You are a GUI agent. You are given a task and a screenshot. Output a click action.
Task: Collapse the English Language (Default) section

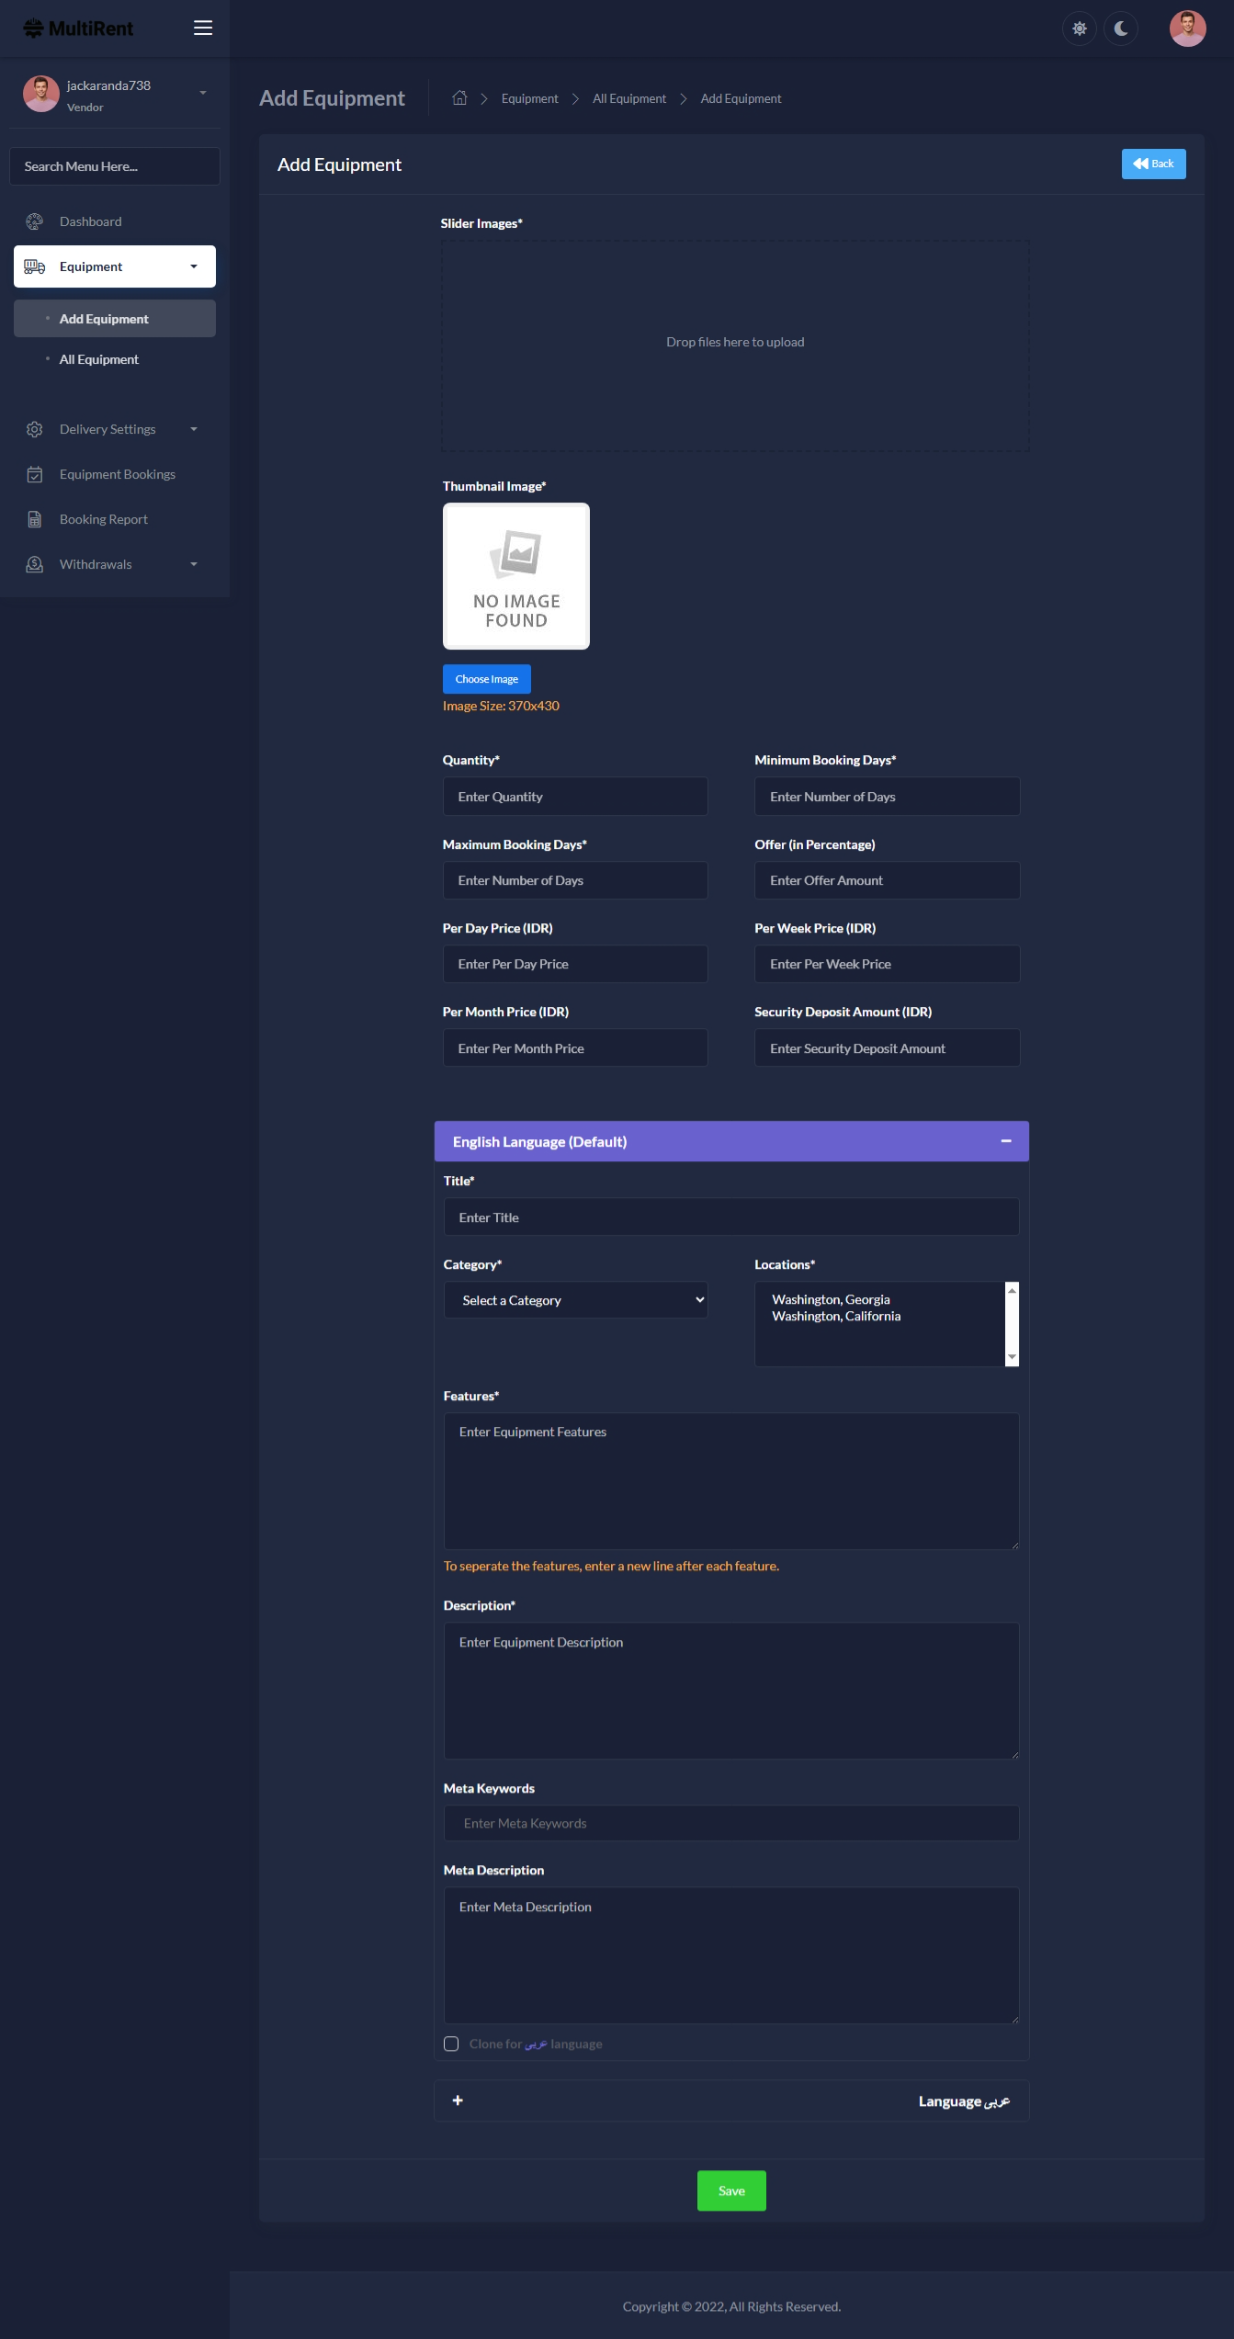[1006, 1141]
